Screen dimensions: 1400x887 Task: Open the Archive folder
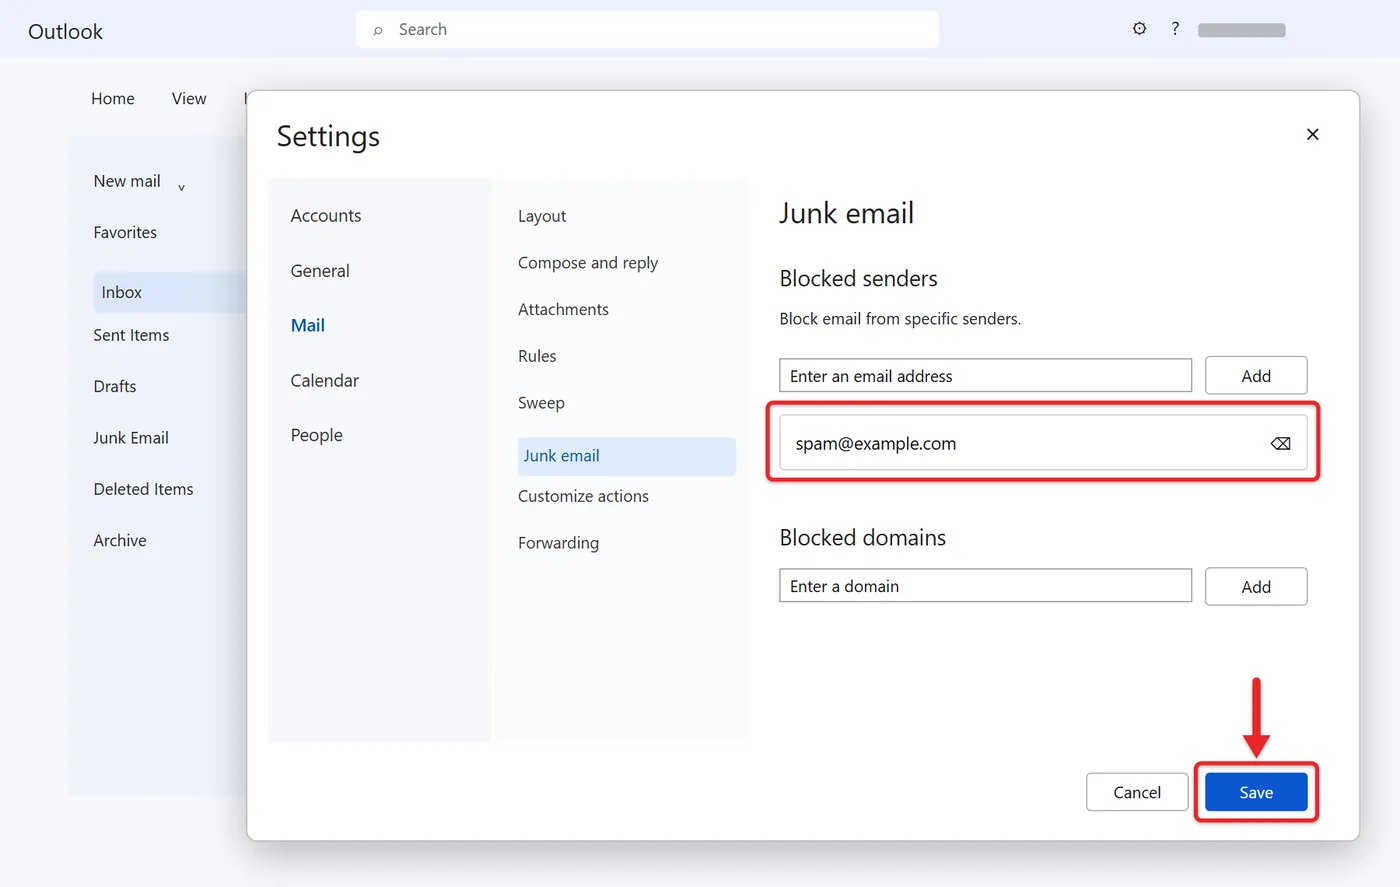coord(120,540)
